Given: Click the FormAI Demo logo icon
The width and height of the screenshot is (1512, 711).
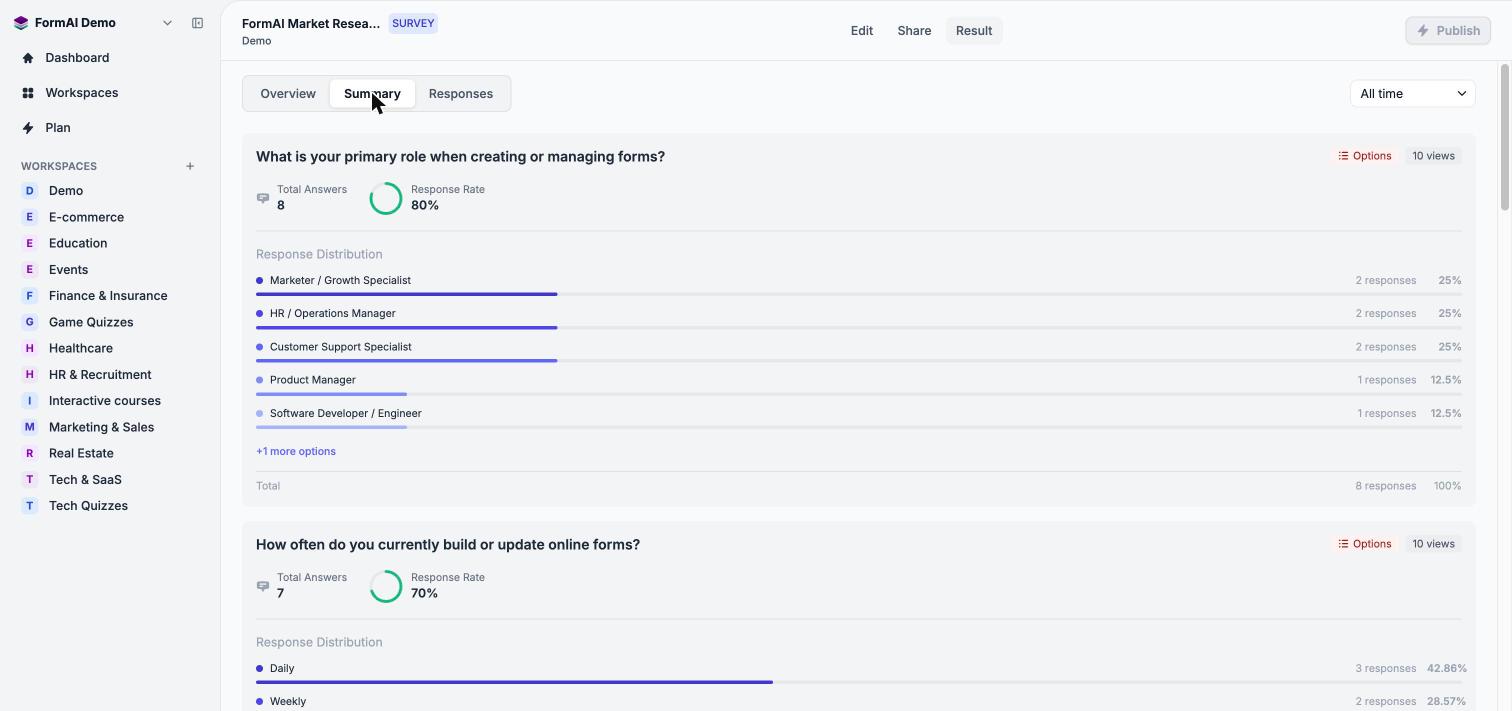Looking at the screenshot, I should point(21,23).
